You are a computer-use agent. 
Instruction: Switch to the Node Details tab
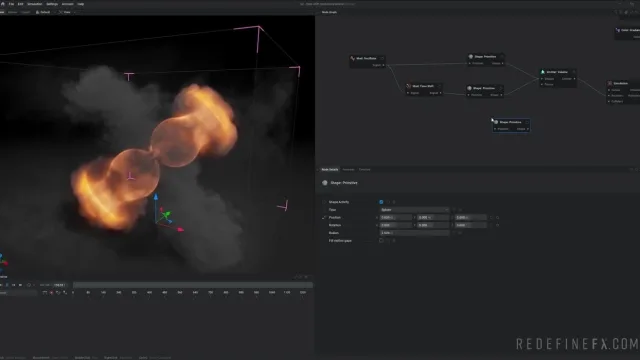pos(329,169)
